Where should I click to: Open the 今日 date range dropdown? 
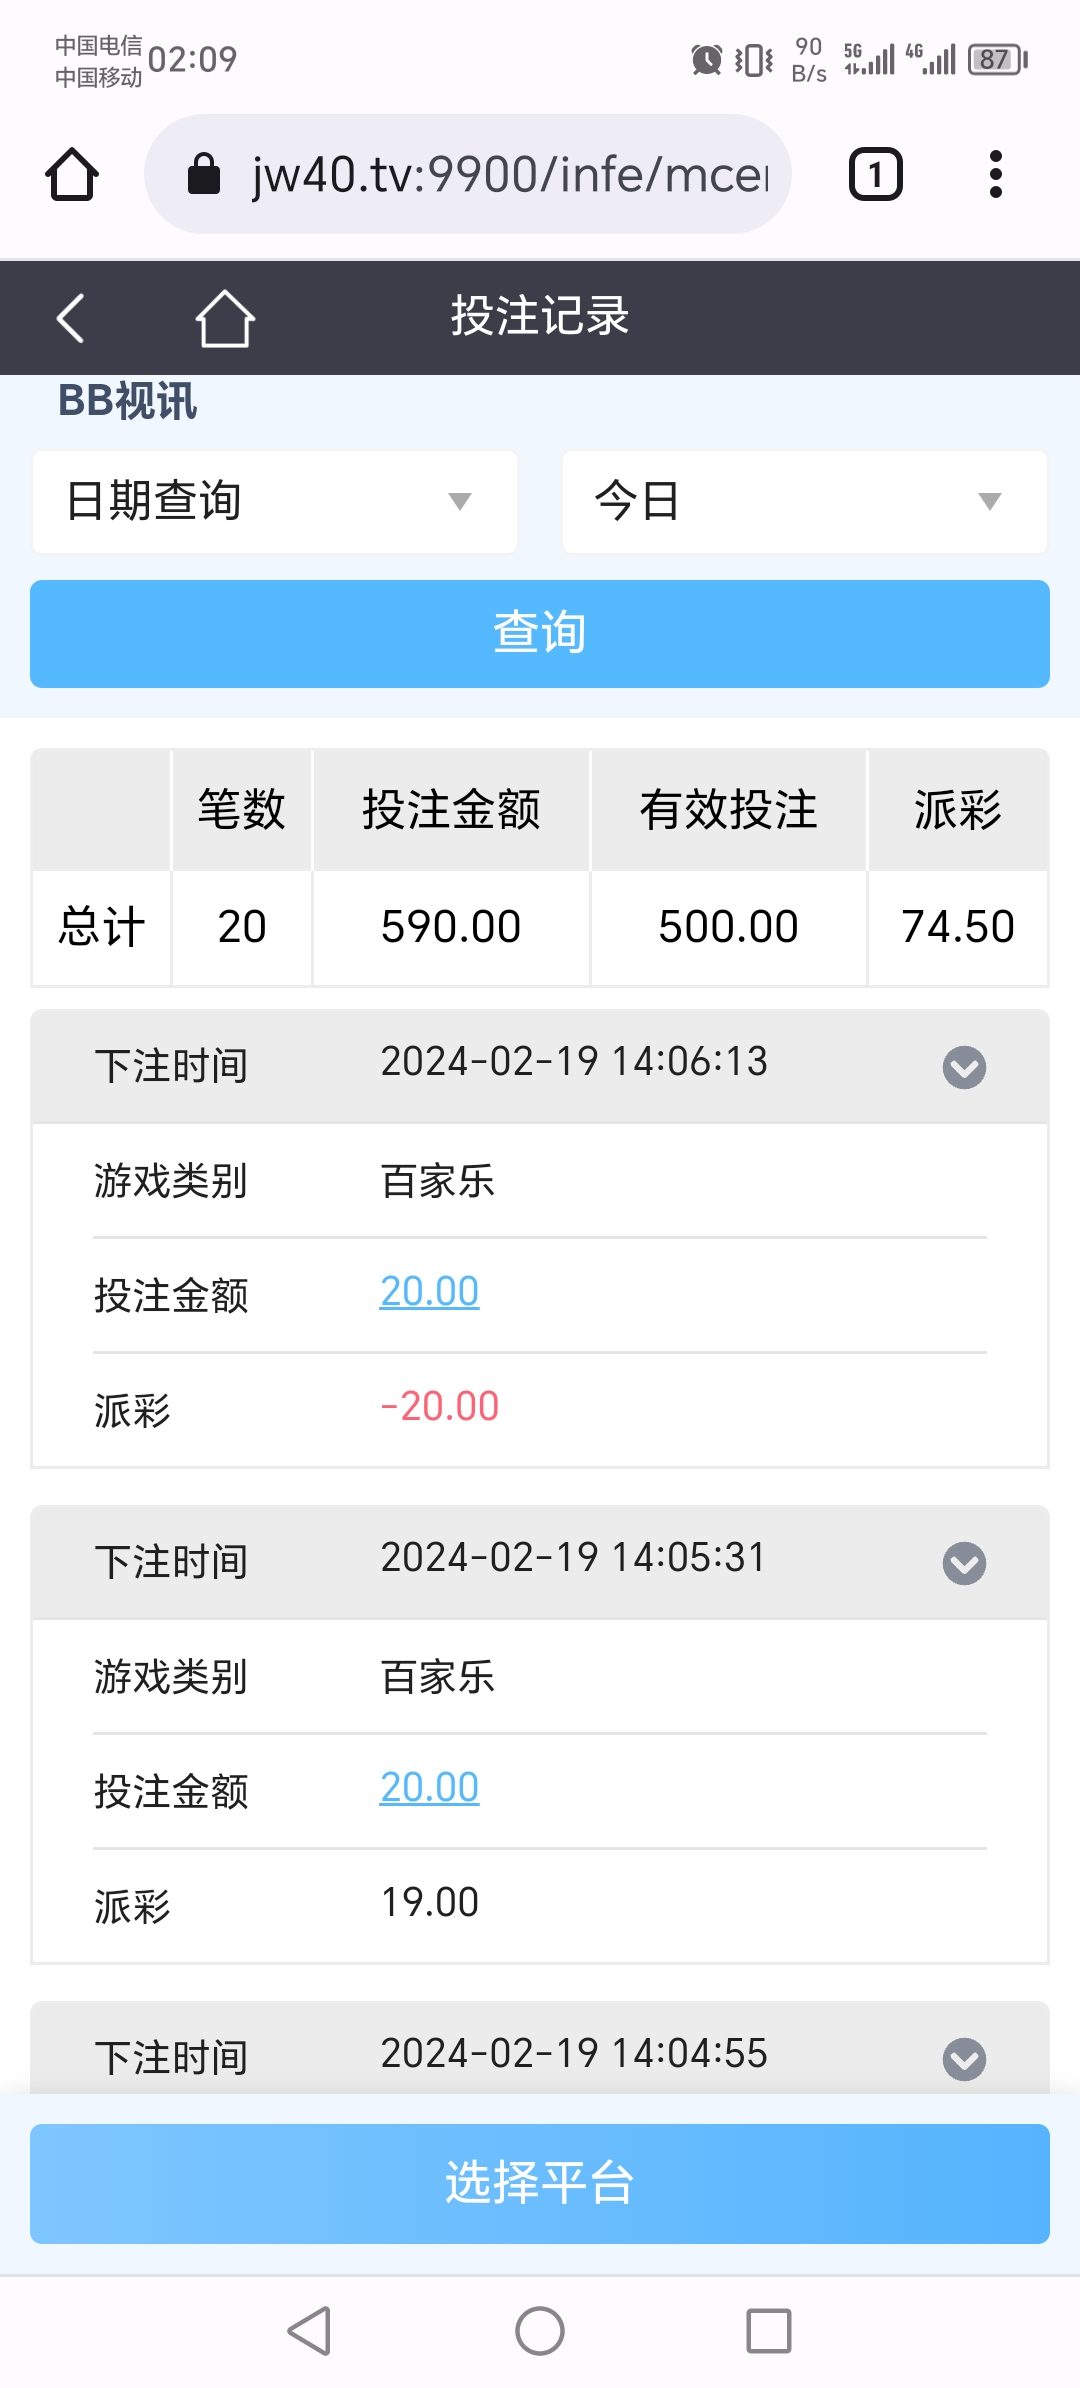click(x=805, y=501)
